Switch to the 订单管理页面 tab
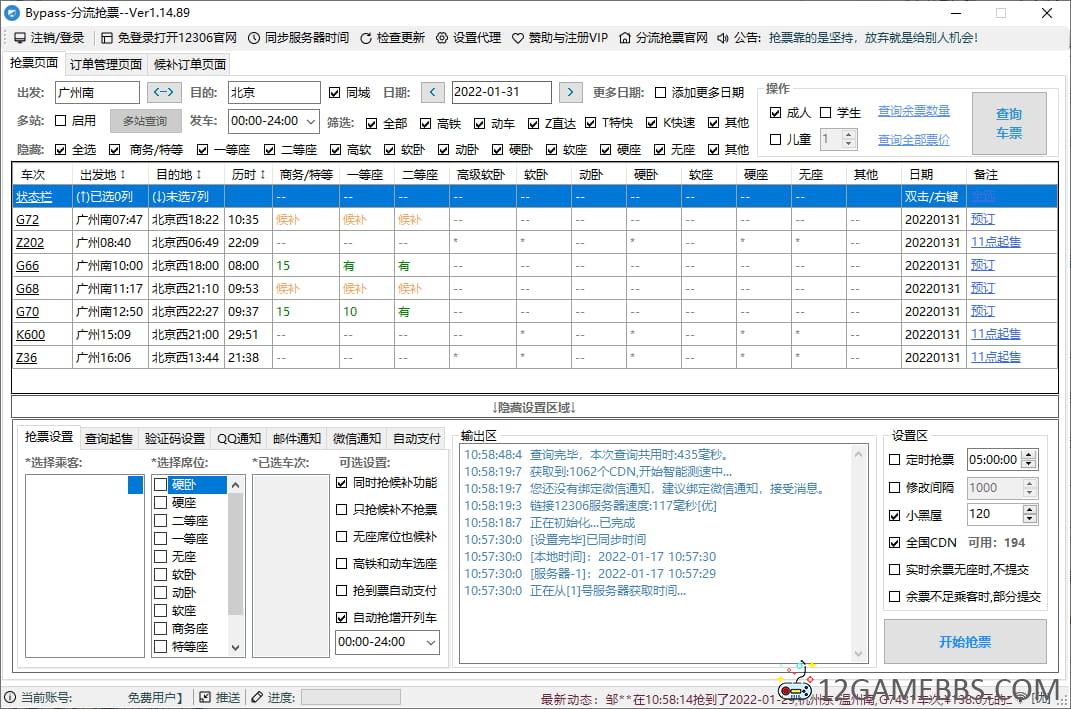 click(x=106, y=64)
